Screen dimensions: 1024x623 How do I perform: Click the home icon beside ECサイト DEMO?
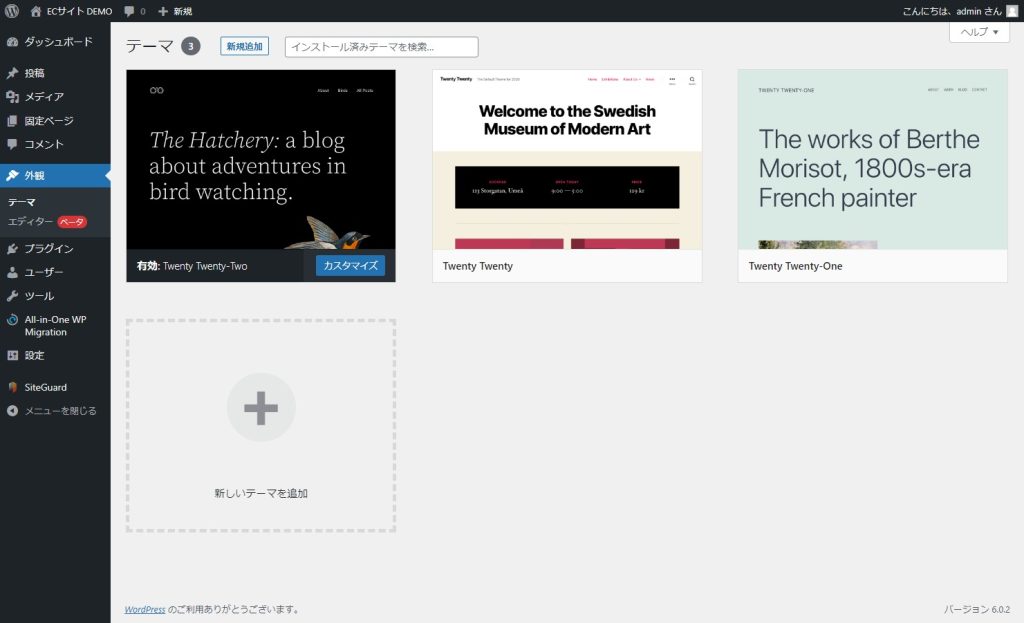pyautogui.click(x=37, y=11)
